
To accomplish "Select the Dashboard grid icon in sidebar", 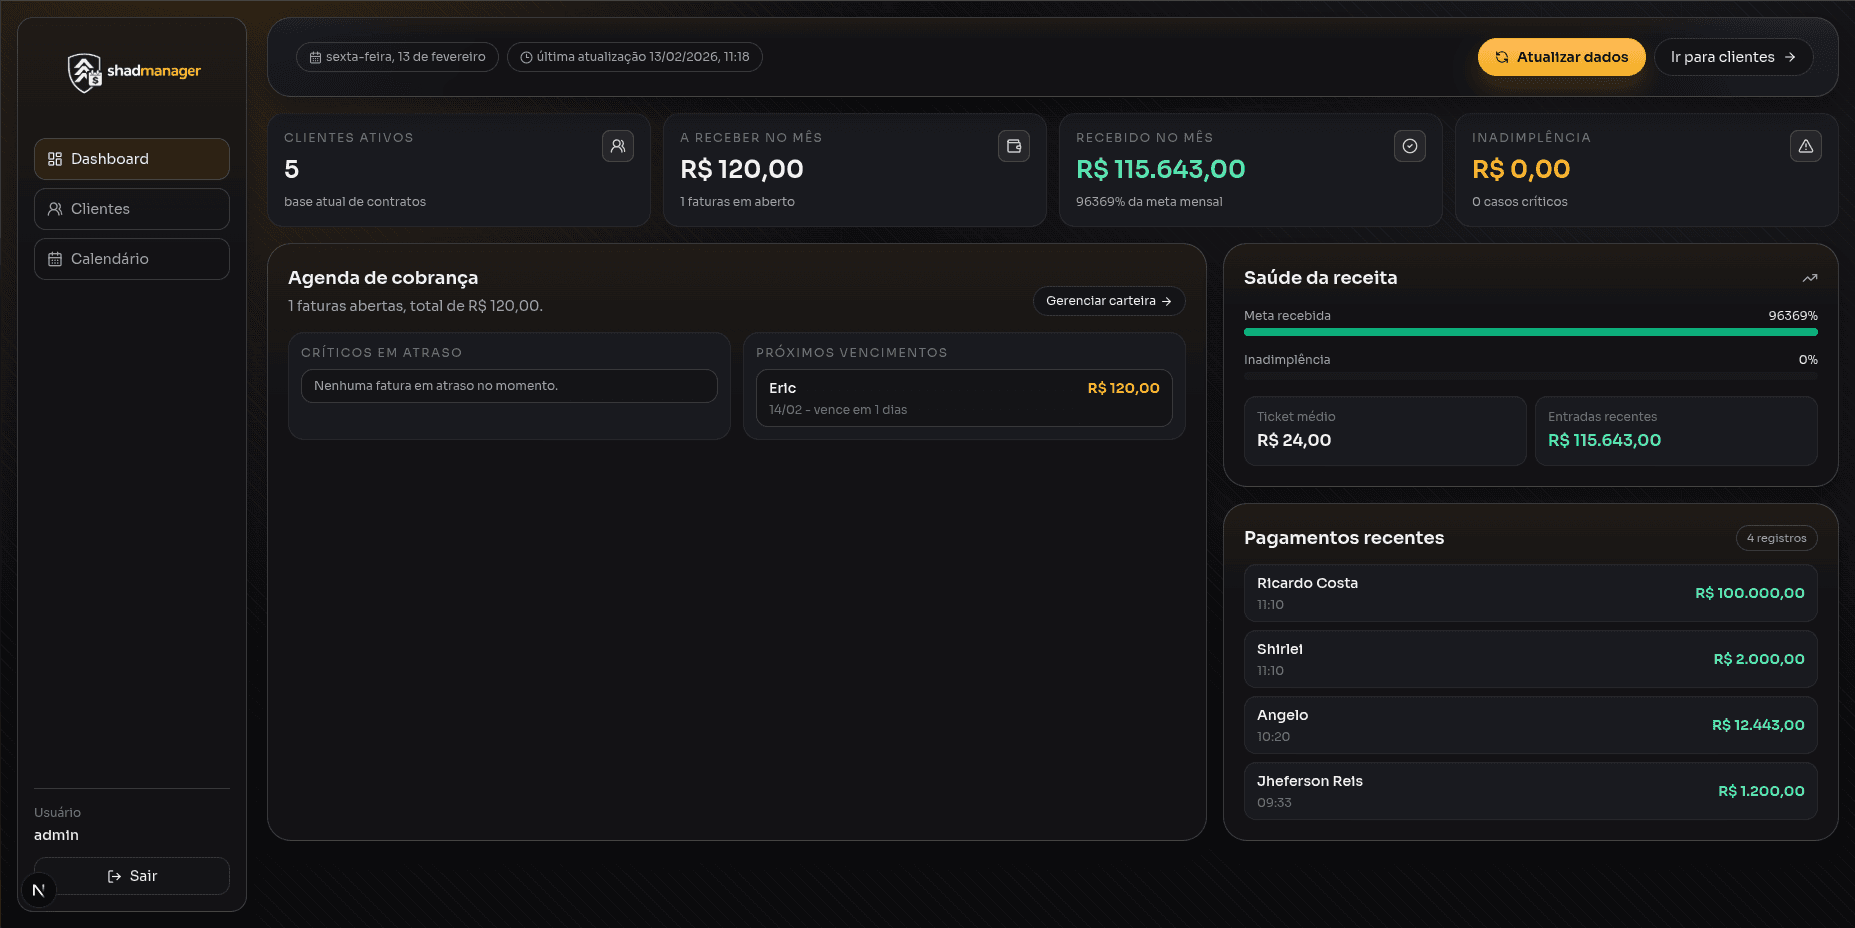I will 54,158.
